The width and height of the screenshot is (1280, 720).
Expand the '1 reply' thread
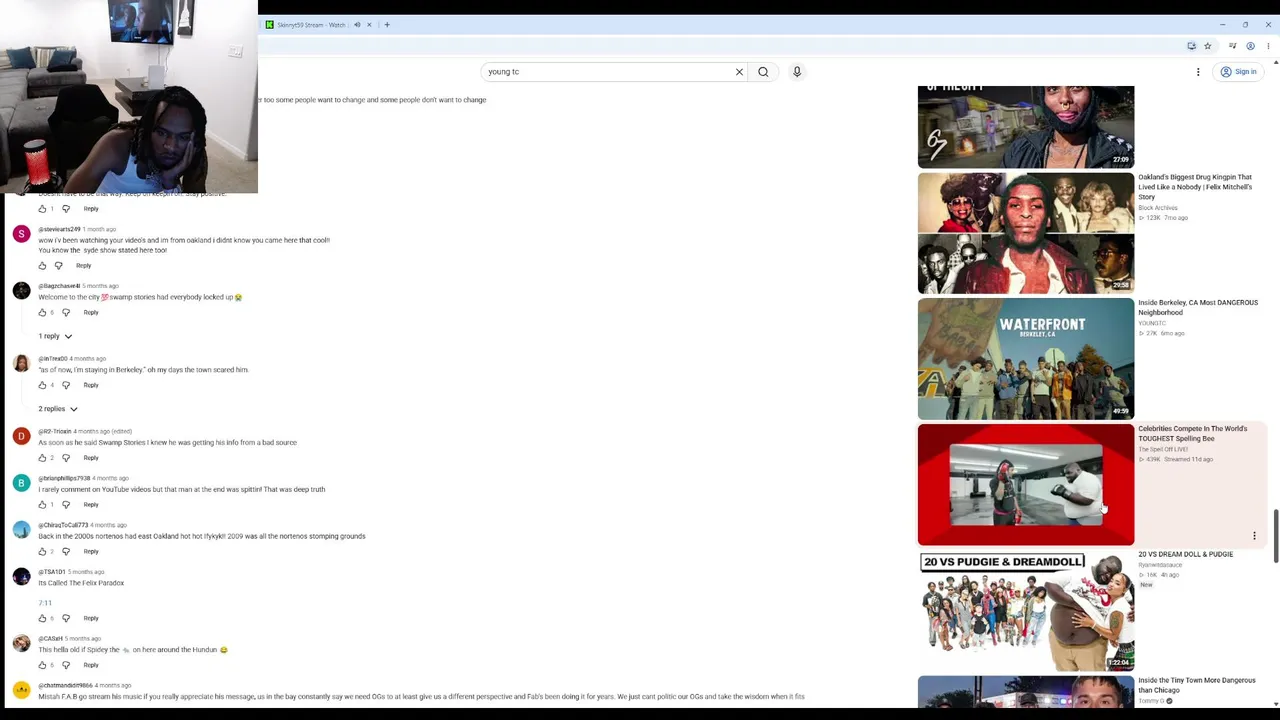55,336
